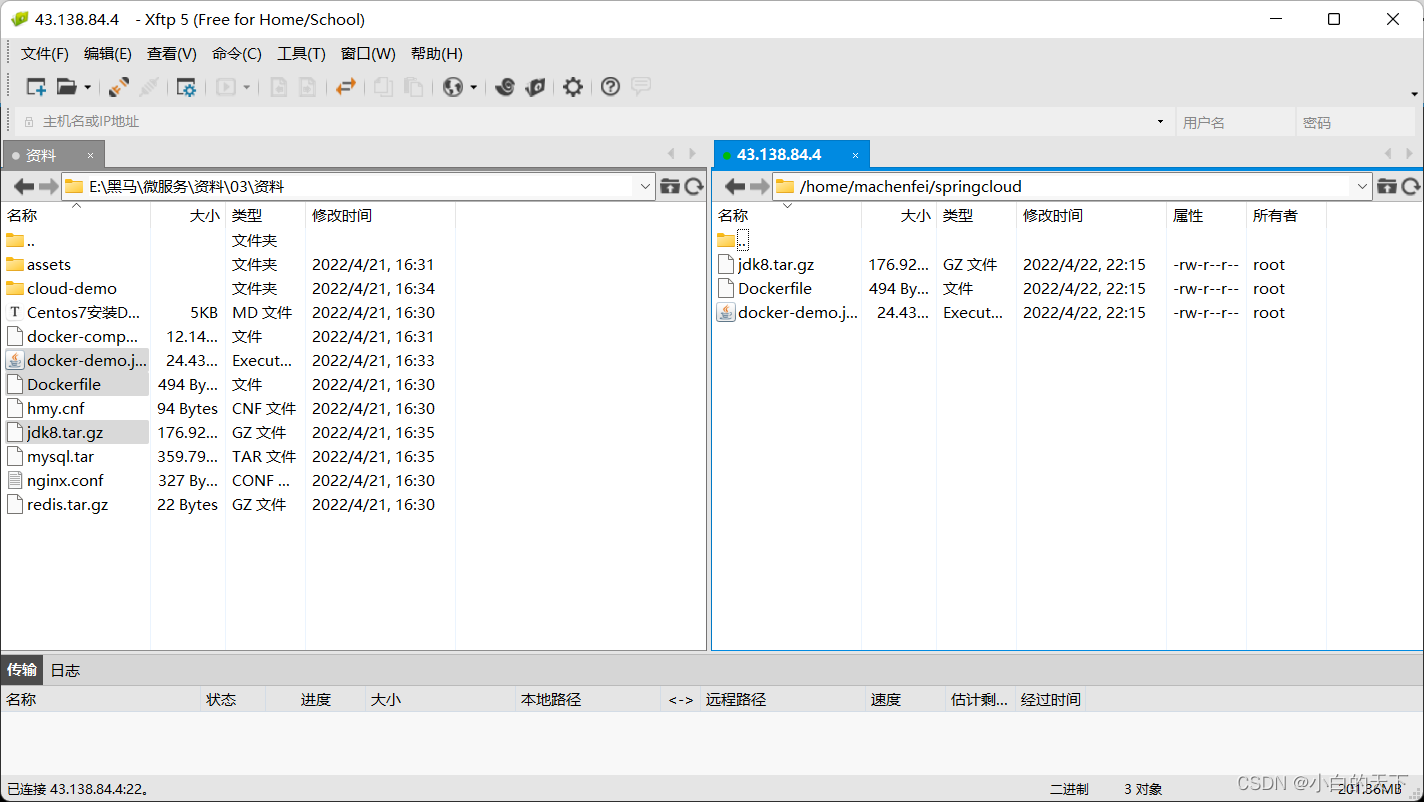
Task: Click the Help question mark icon
Action: (610, 87)
